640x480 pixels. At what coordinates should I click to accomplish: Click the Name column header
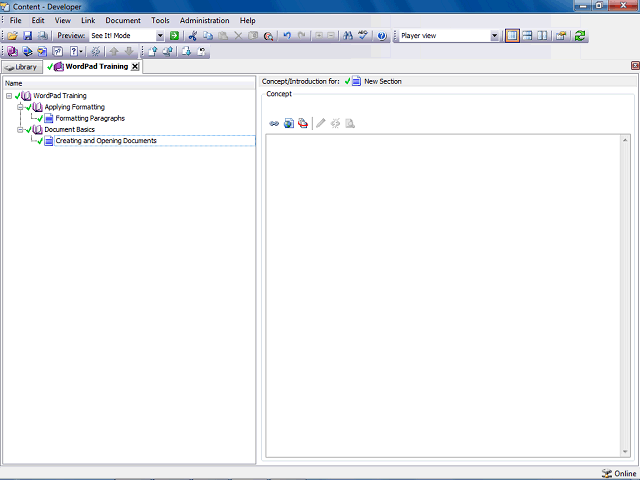129,83
